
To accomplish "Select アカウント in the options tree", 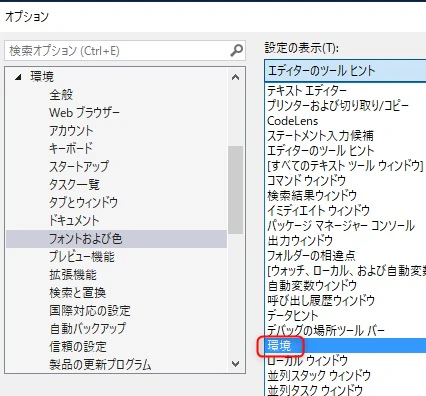I will tap(71, 131).
